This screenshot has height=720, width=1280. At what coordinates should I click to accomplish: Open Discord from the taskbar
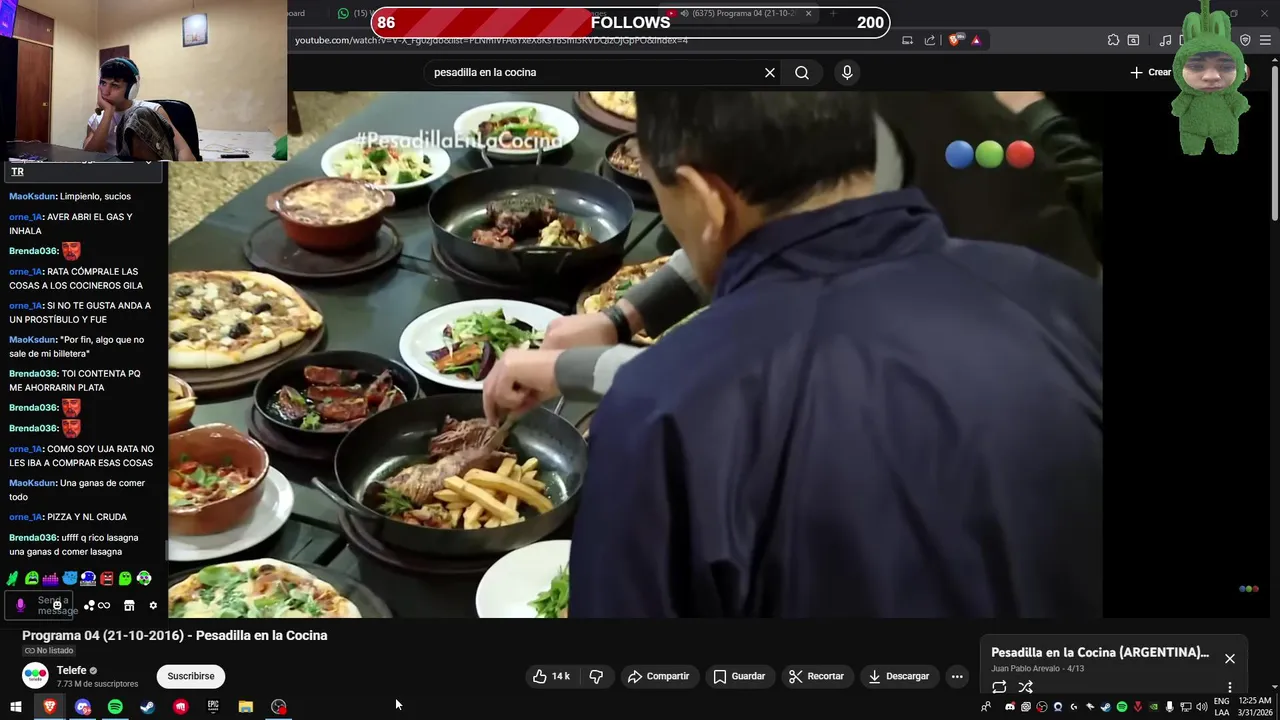click(83, 707)
